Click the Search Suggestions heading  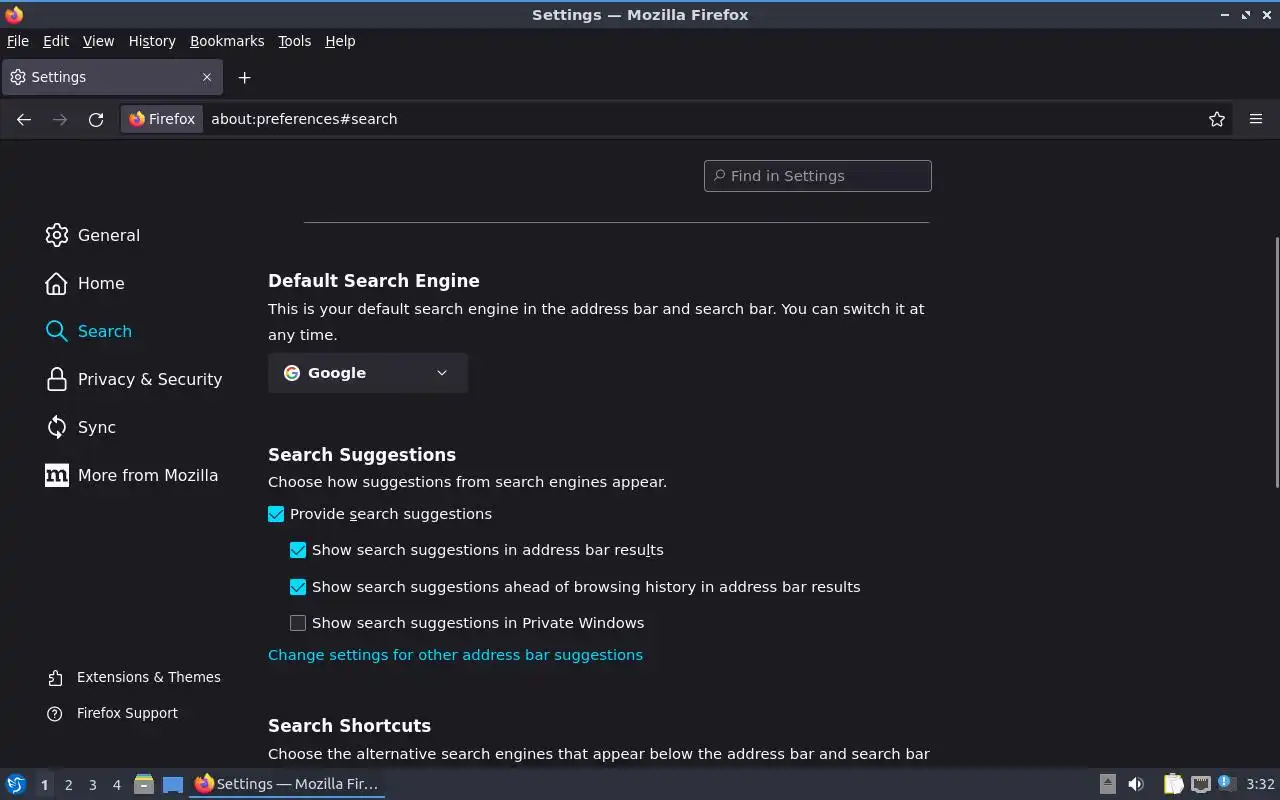point(362,455)
